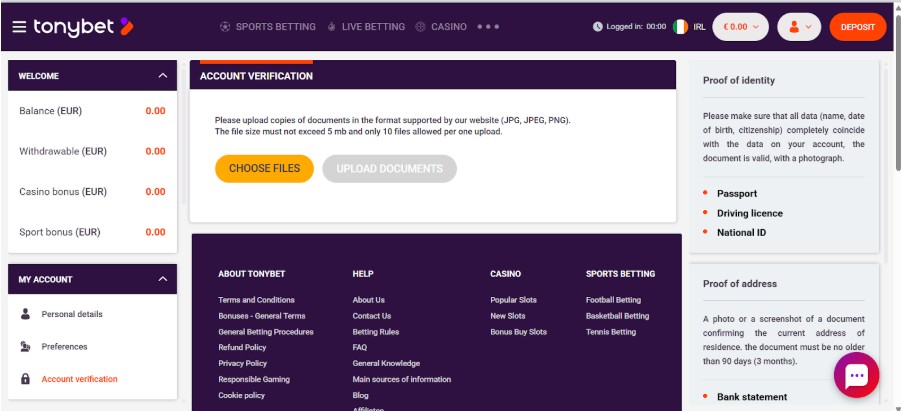Open Live Betting section
The width and height of the screenshot is (901, 411).
[x=366, y=27]
